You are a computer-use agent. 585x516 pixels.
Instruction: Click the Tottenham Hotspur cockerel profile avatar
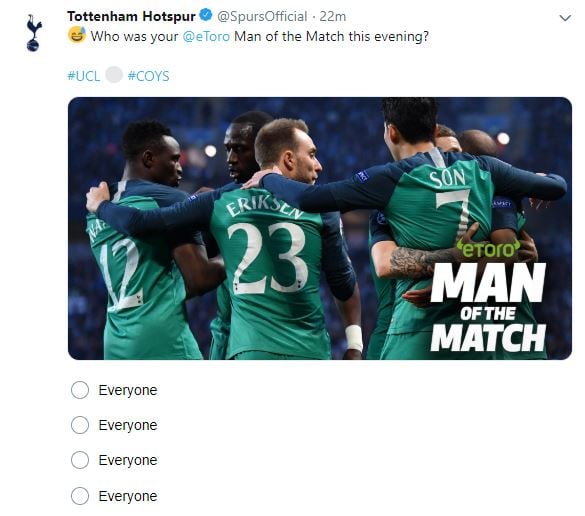click(33, 33)
